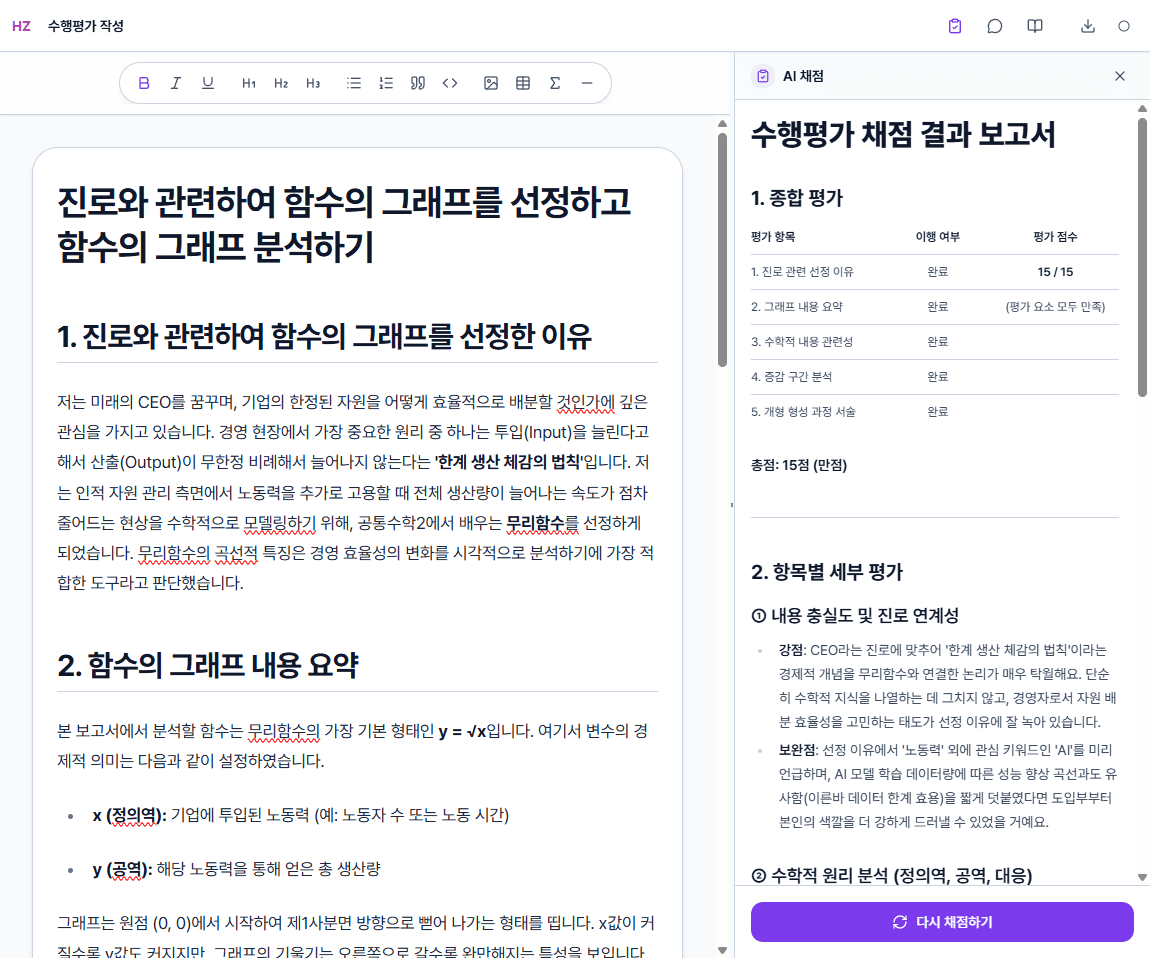Click the circle icon at top right

1124,26
